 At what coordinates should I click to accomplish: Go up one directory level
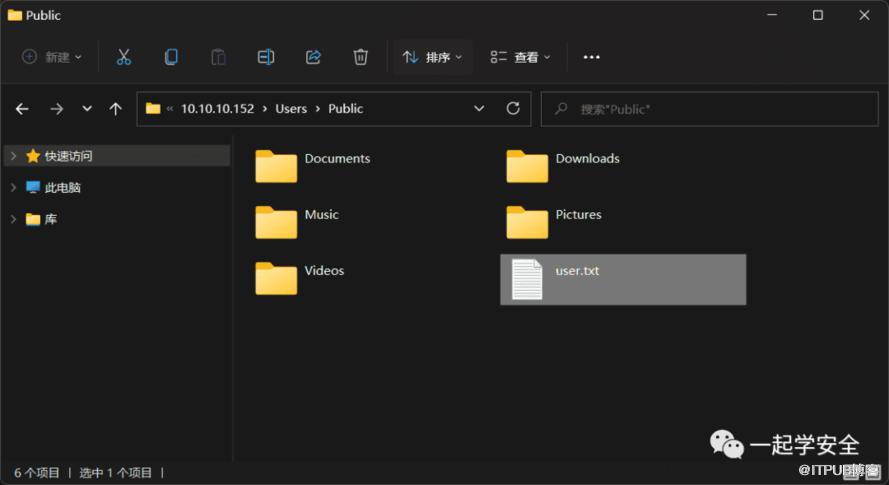pos(116,108)
